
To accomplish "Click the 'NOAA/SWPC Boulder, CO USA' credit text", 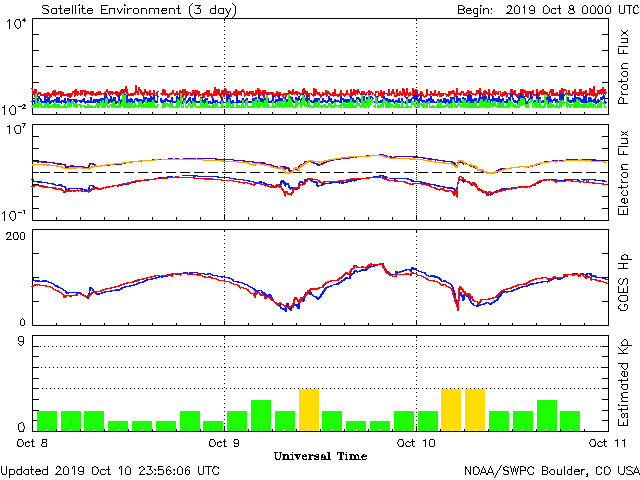I will pos(552,471).
